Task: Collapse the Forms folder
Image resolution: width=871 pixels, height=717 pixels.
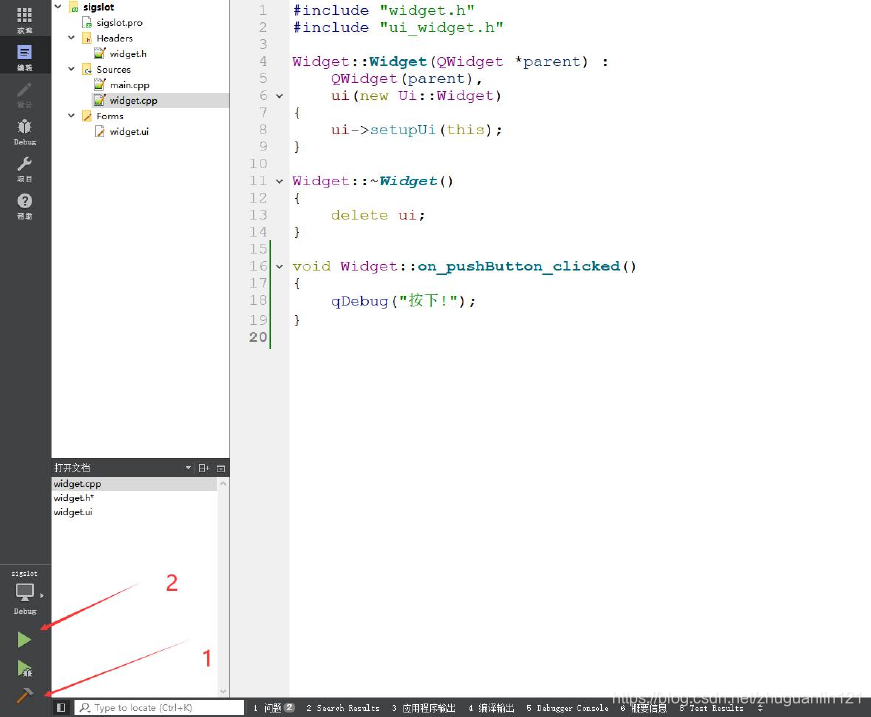Action: coord(71,116)
